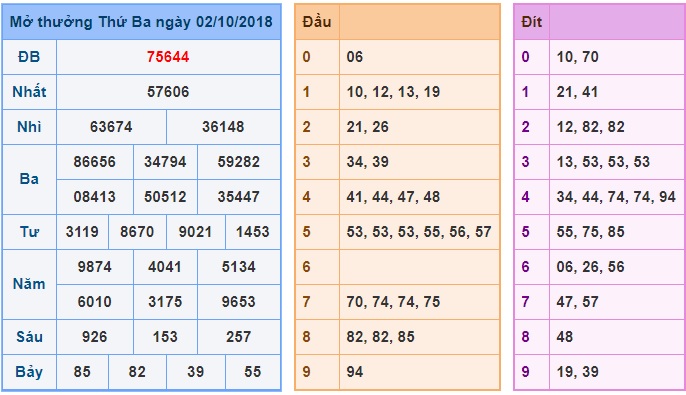The width and height of the screenshot is (686, 395).
Task: Select fifth prize number 9874
Action: (94, 267)
